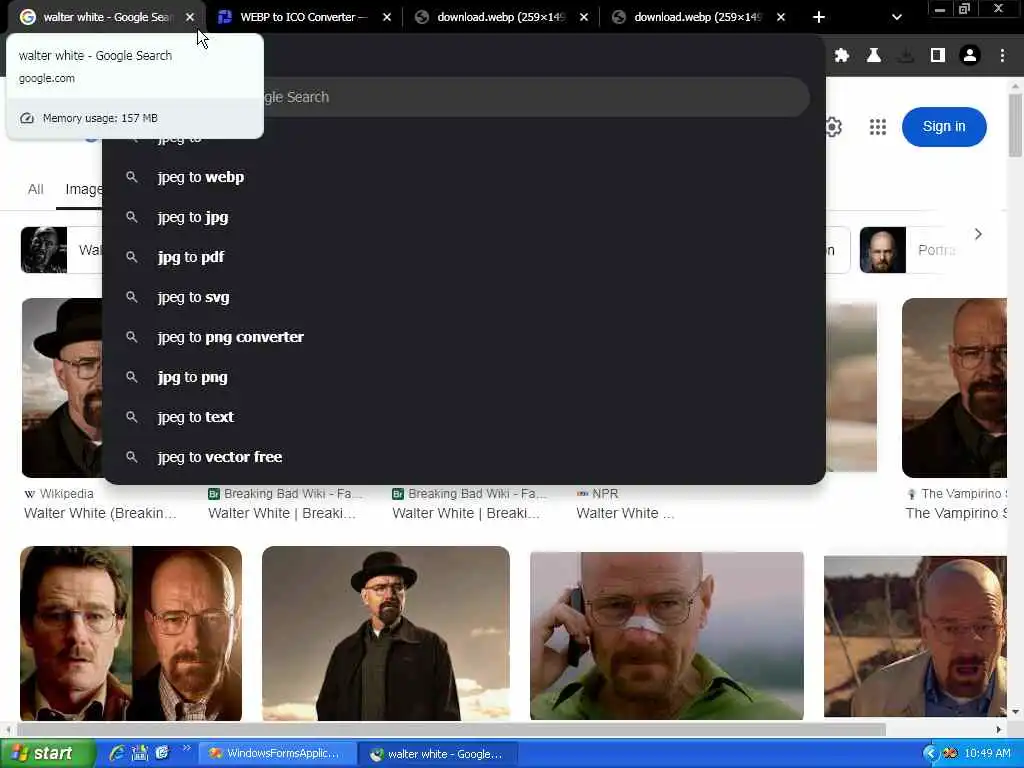This screenshot has height=768, width=1024.
Task: Click the vertical scrollbar thumb
Action: tap(1015, 125)
